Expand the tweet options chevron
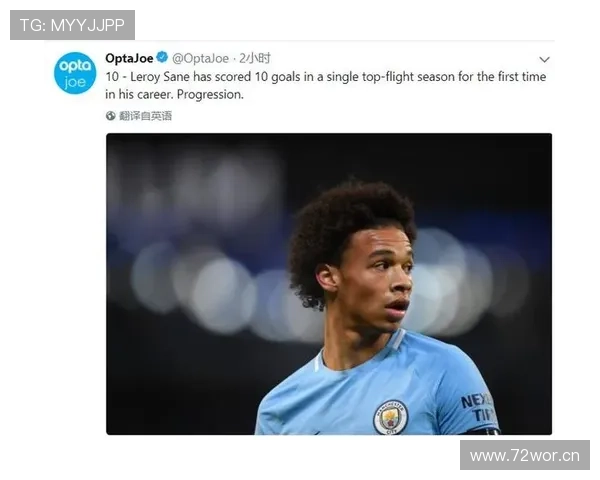Image resolution: width=600 pixels, height=480 pixels. pos(544,59)
